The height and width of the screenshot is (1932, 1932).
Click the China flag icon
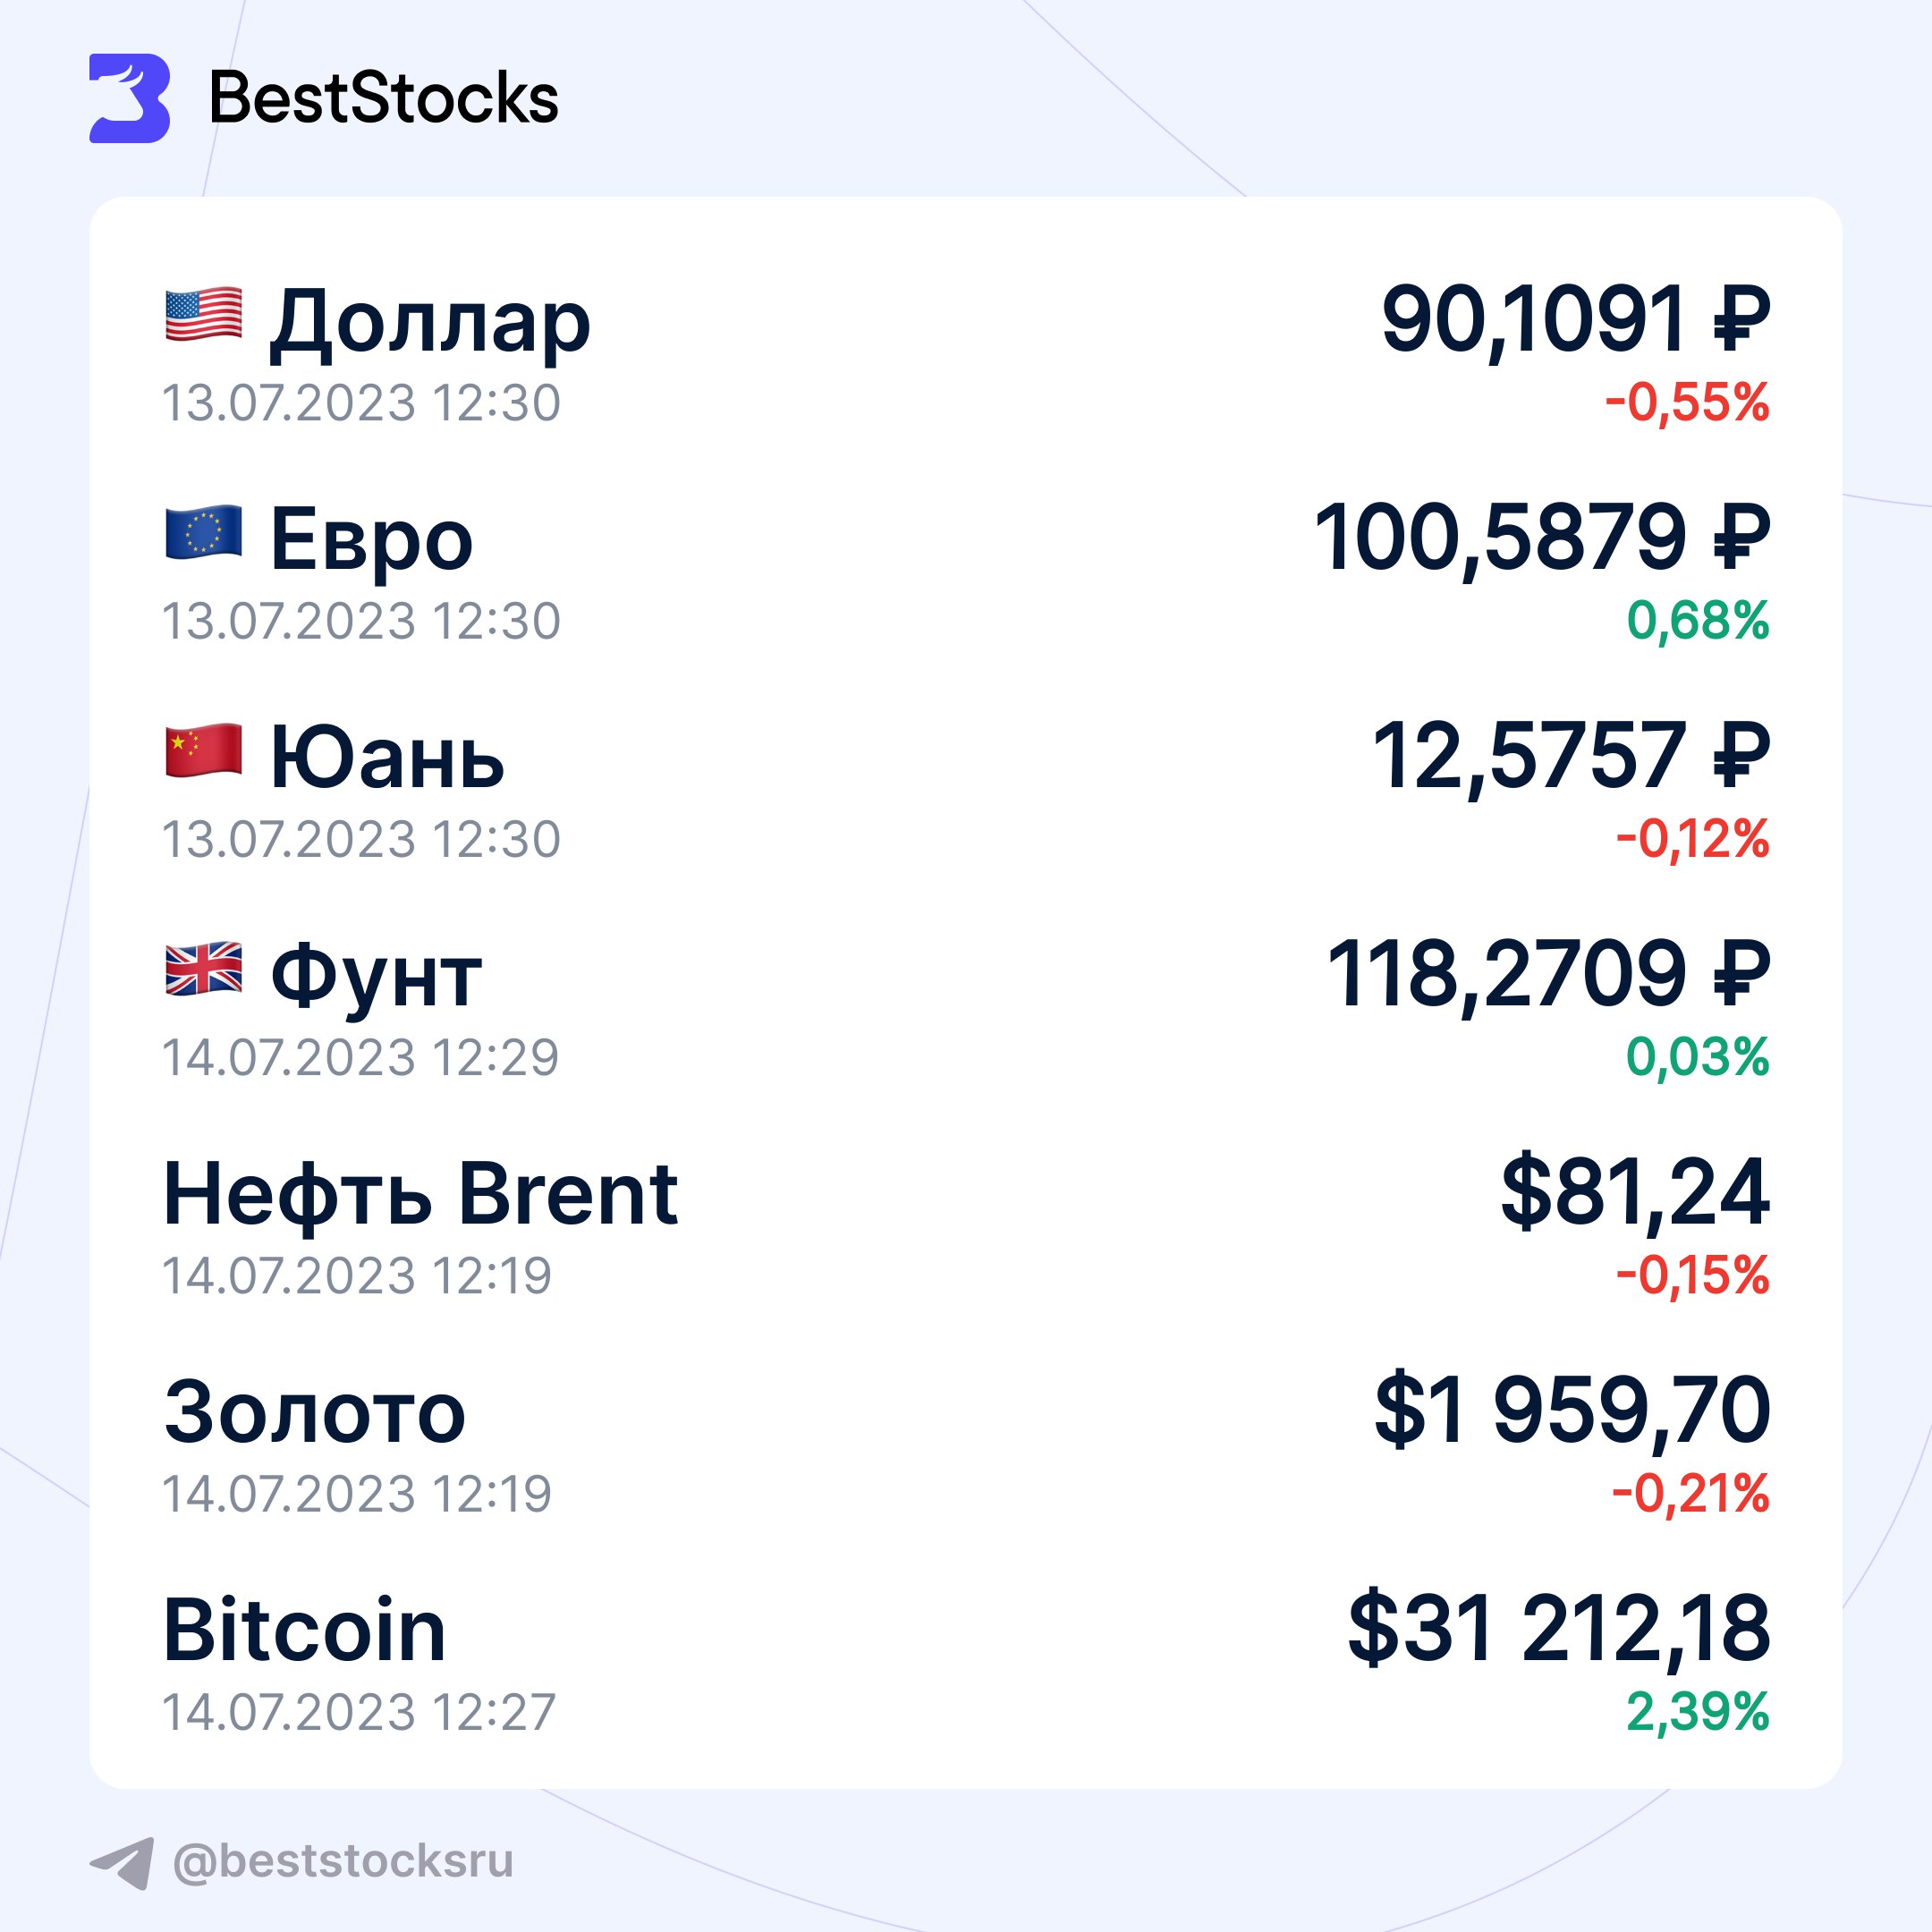click(203, 750)
